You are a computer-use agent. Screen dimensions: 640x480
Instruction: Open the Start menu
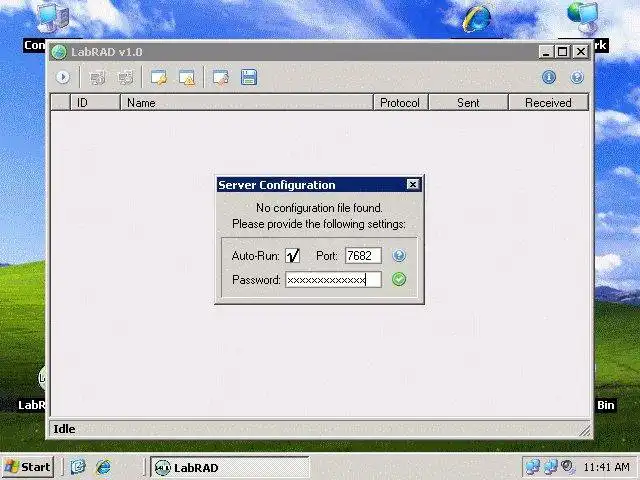(28, 467)
